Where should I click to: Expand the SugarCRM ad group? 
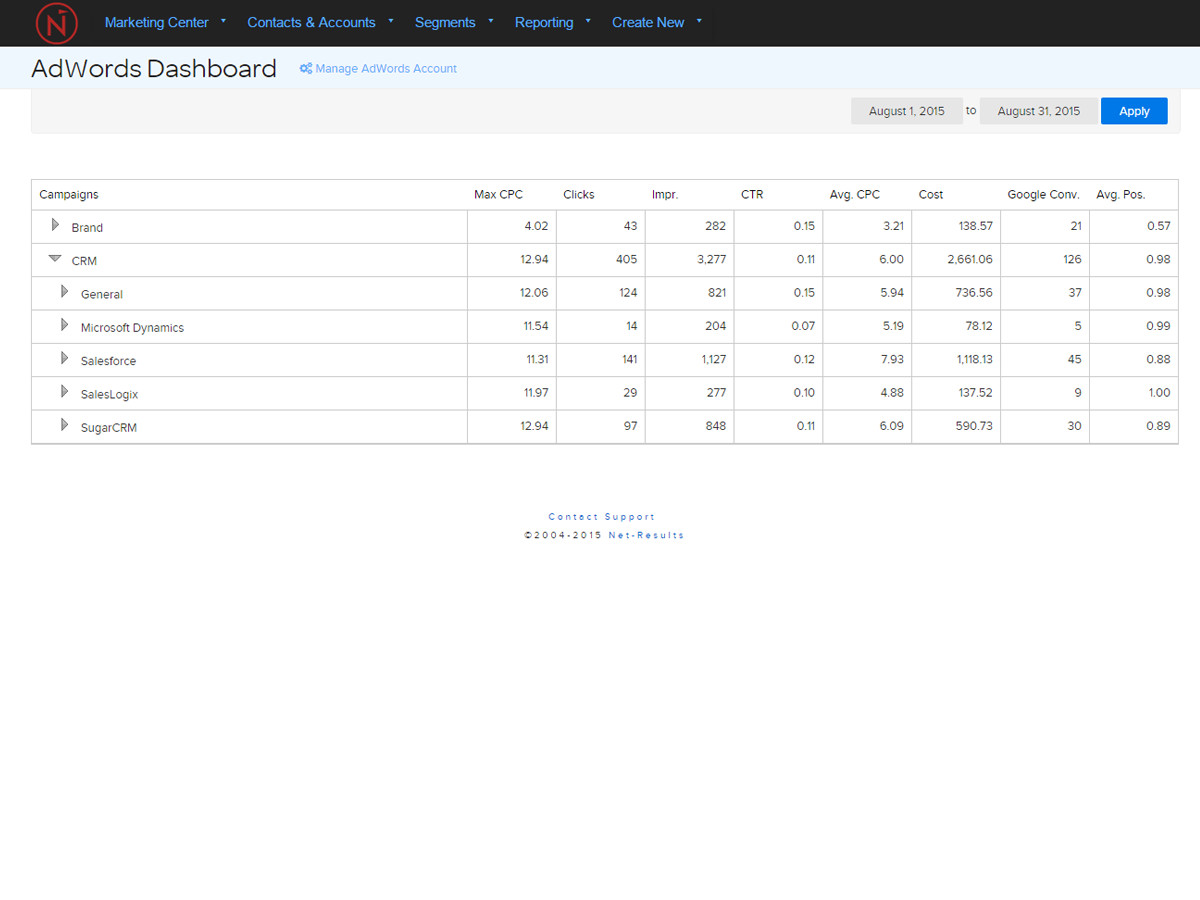tap(64, 426)
